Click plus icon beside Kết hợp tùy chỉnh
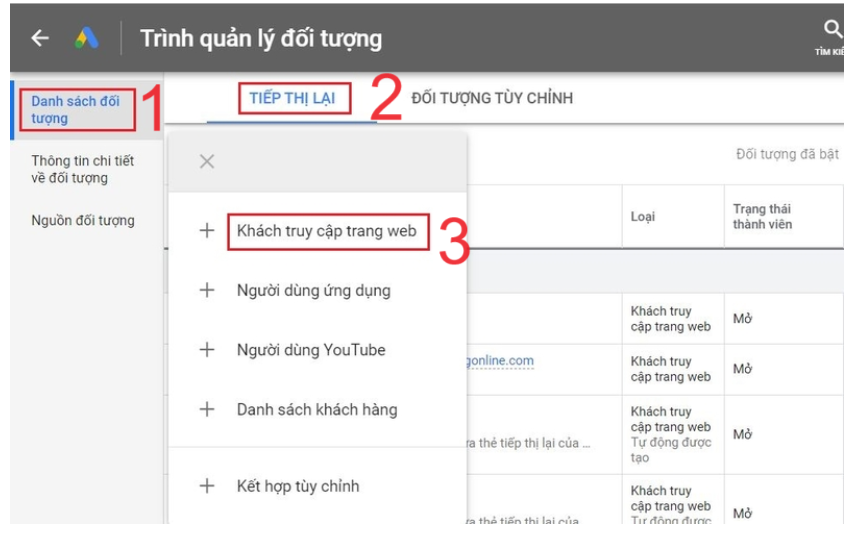Image resolution: width=850 pixels, height=537 pixels. [207, 486]
